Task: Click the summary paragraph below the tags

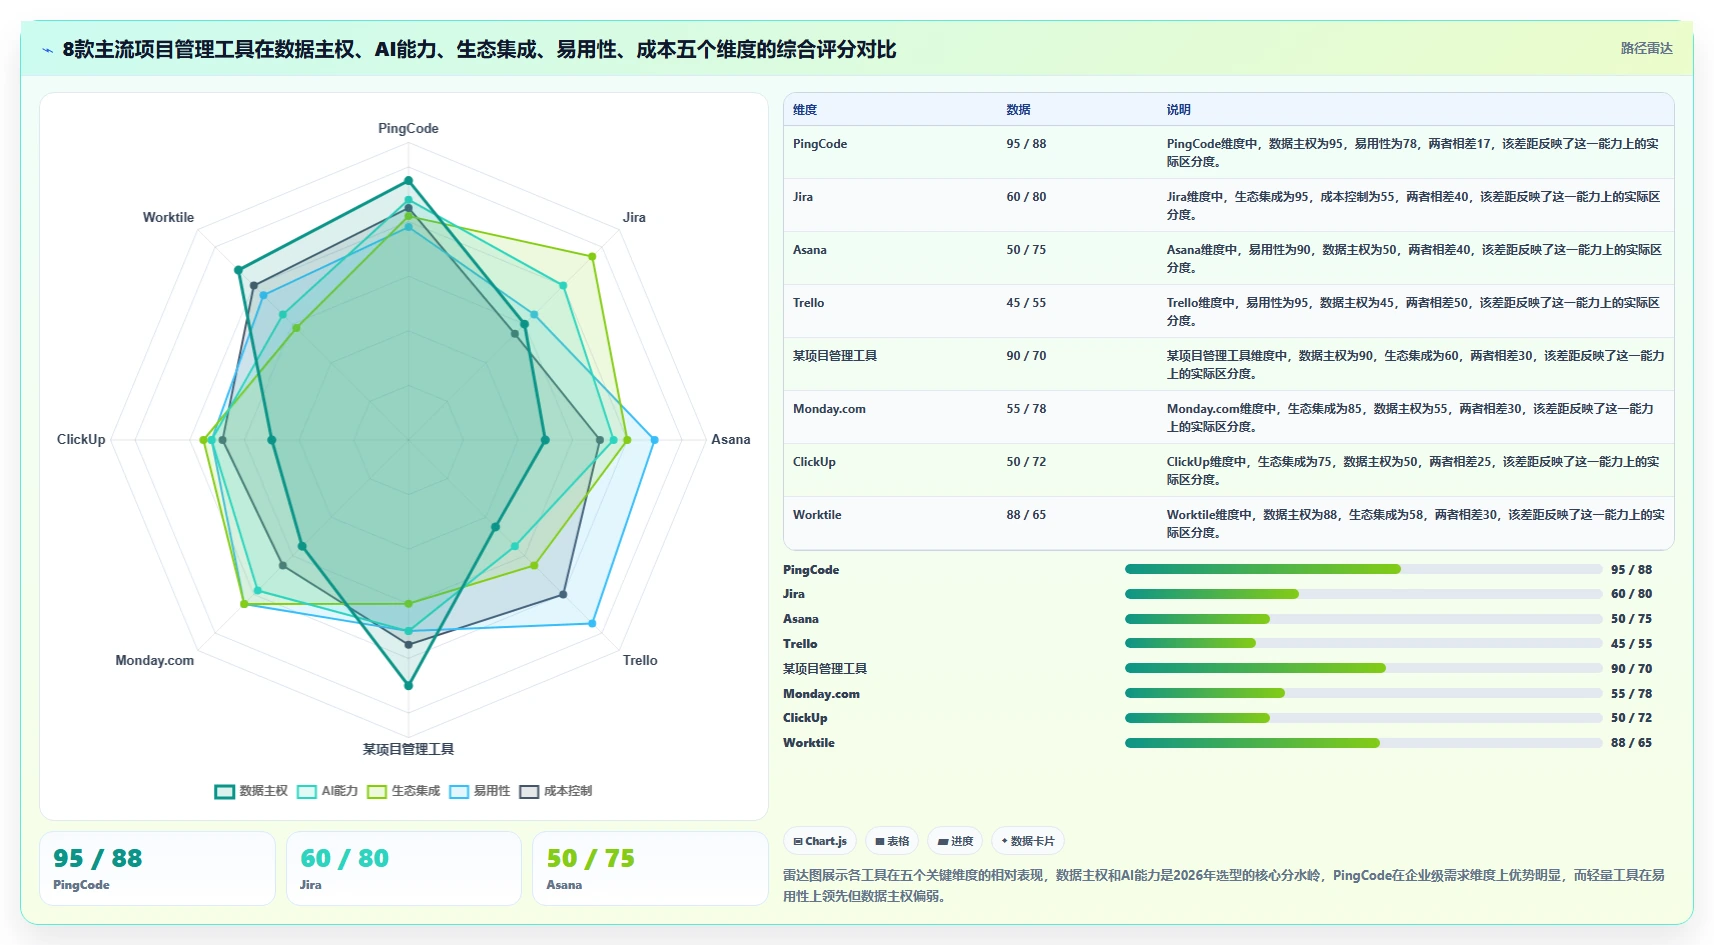Action: (1224, 885)
